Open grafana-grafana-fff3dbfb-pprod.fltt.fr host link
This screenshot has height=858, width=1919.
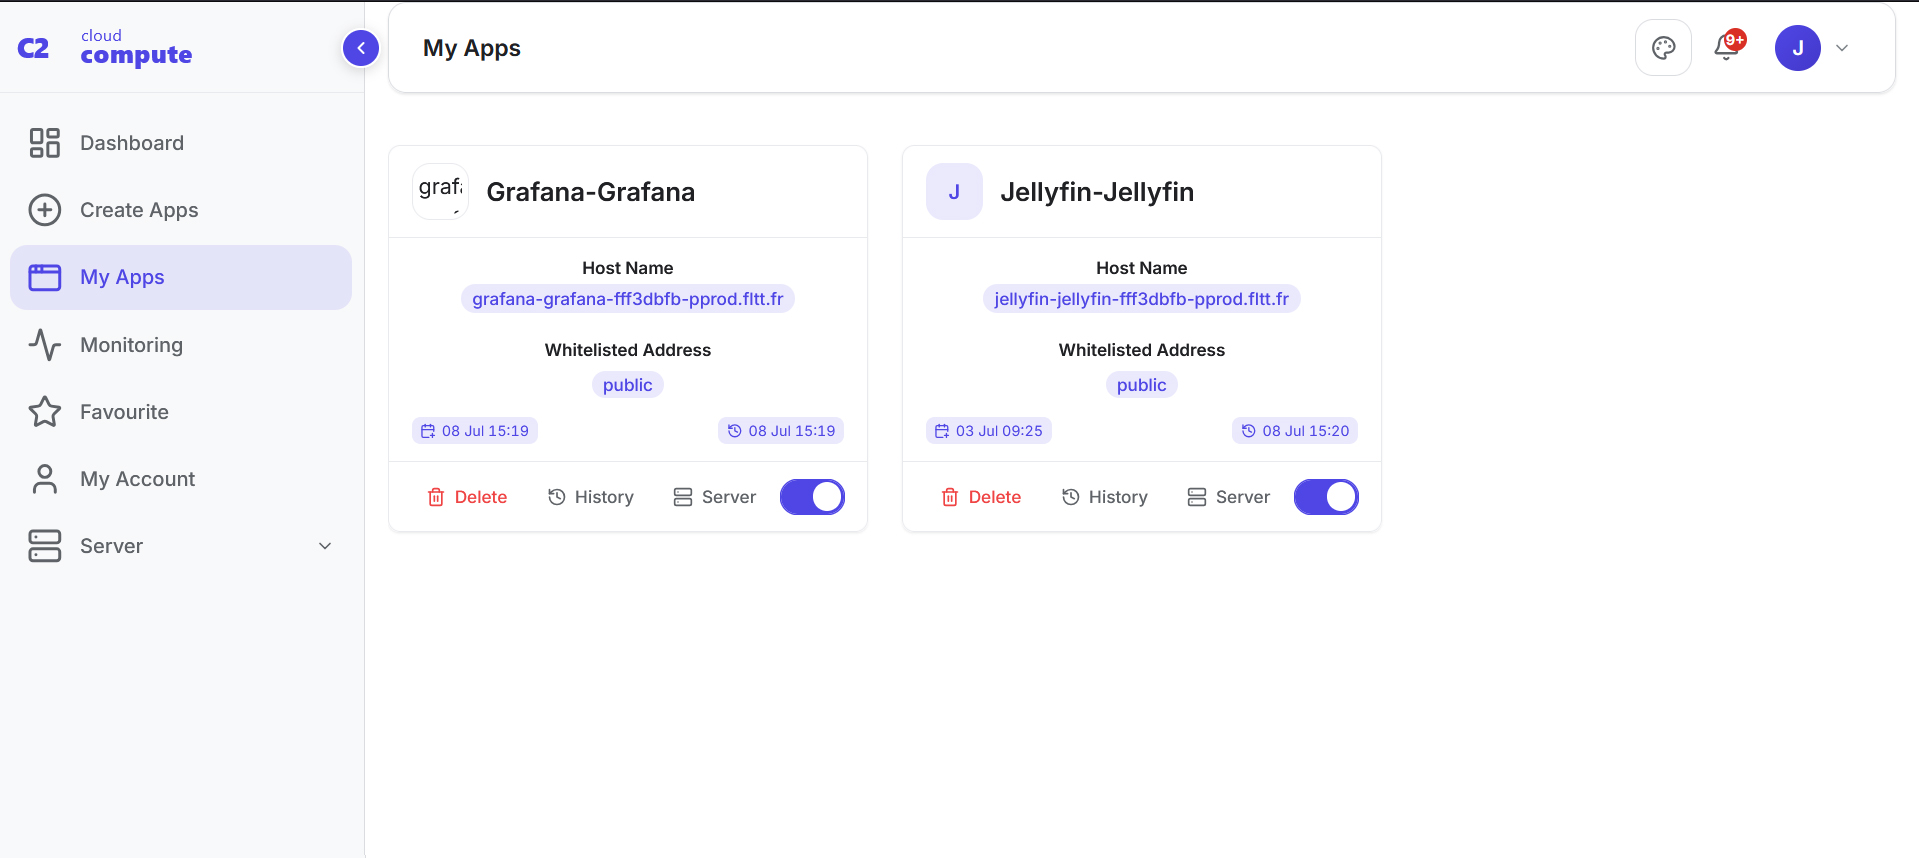point(628,299)
